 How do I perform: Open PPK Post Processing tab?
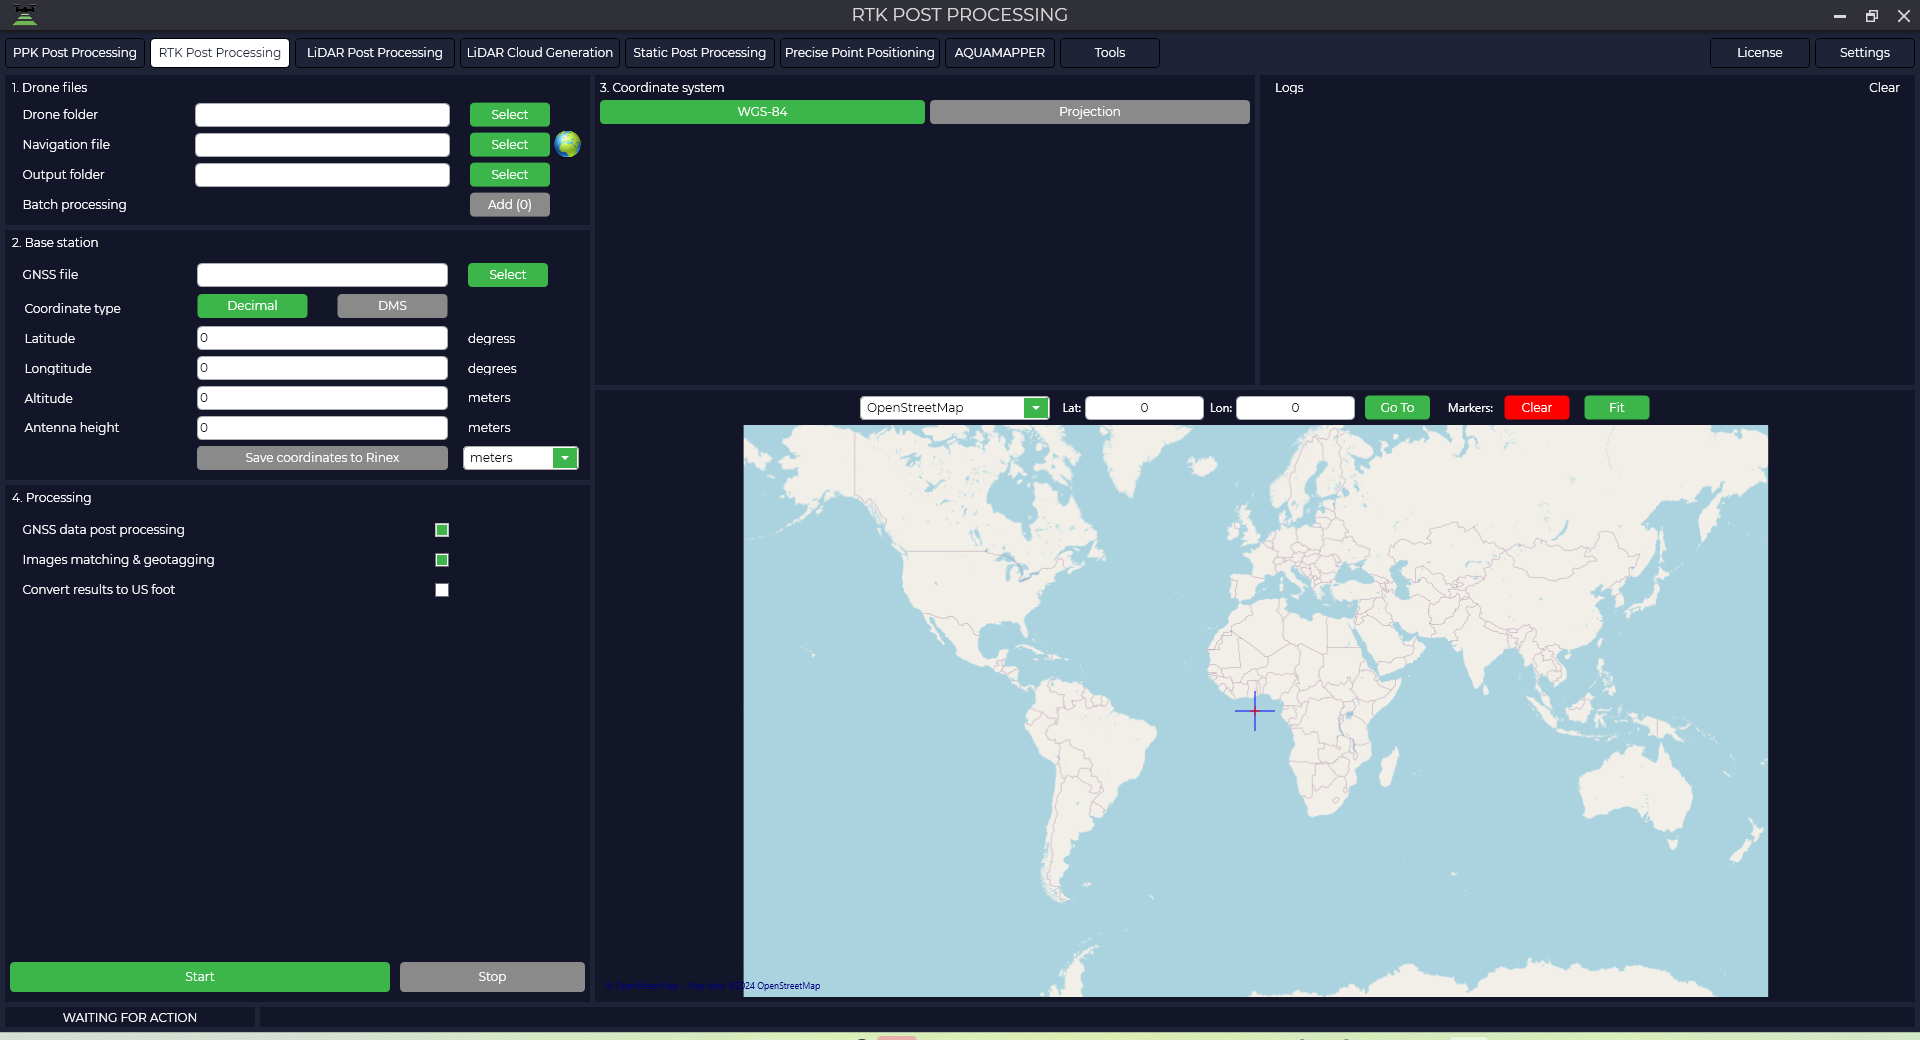click(75, 53)
